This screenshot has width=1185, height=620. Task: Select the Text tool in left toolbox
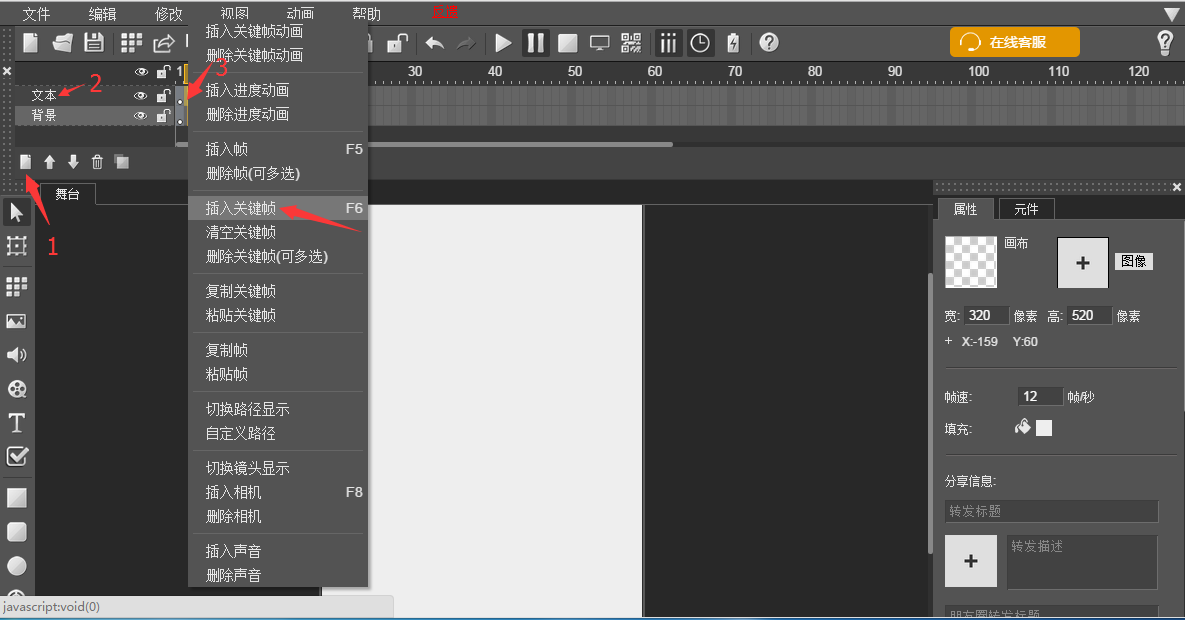click(17, 422)
